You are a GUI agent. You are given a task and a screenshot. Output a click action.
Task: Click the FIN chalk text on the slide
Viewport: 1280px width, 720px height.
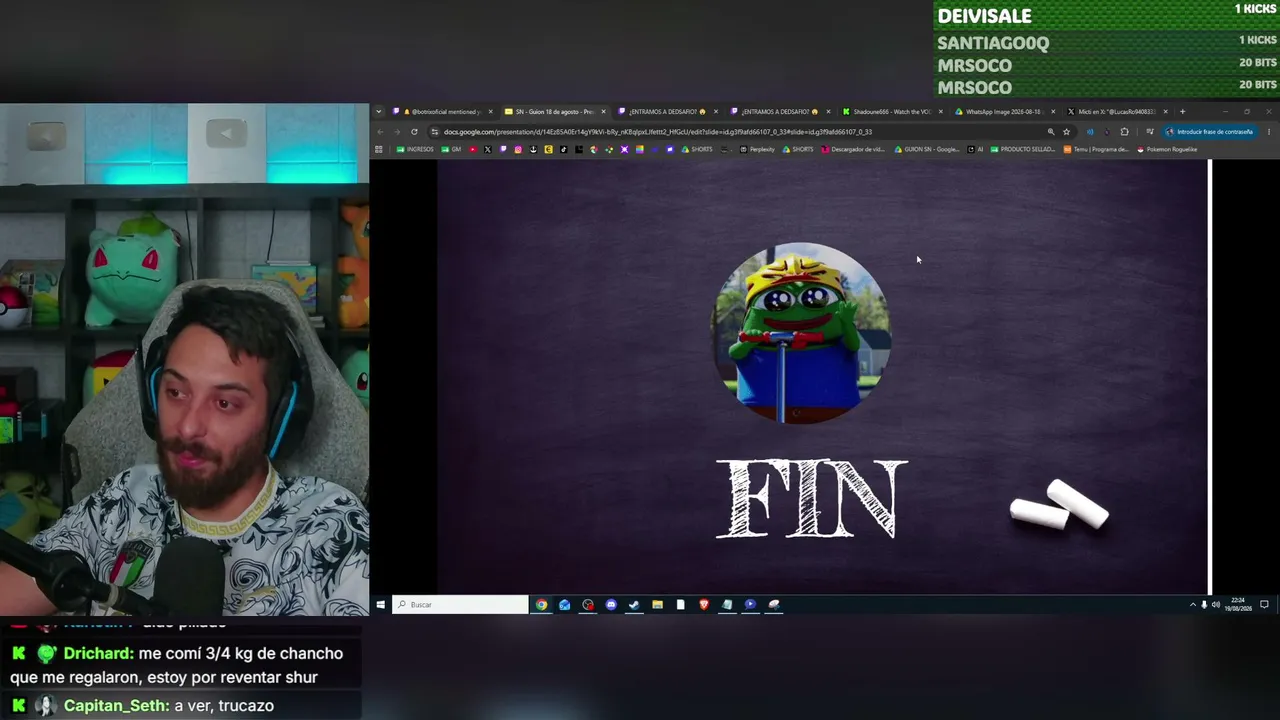(x=812, y=499)
